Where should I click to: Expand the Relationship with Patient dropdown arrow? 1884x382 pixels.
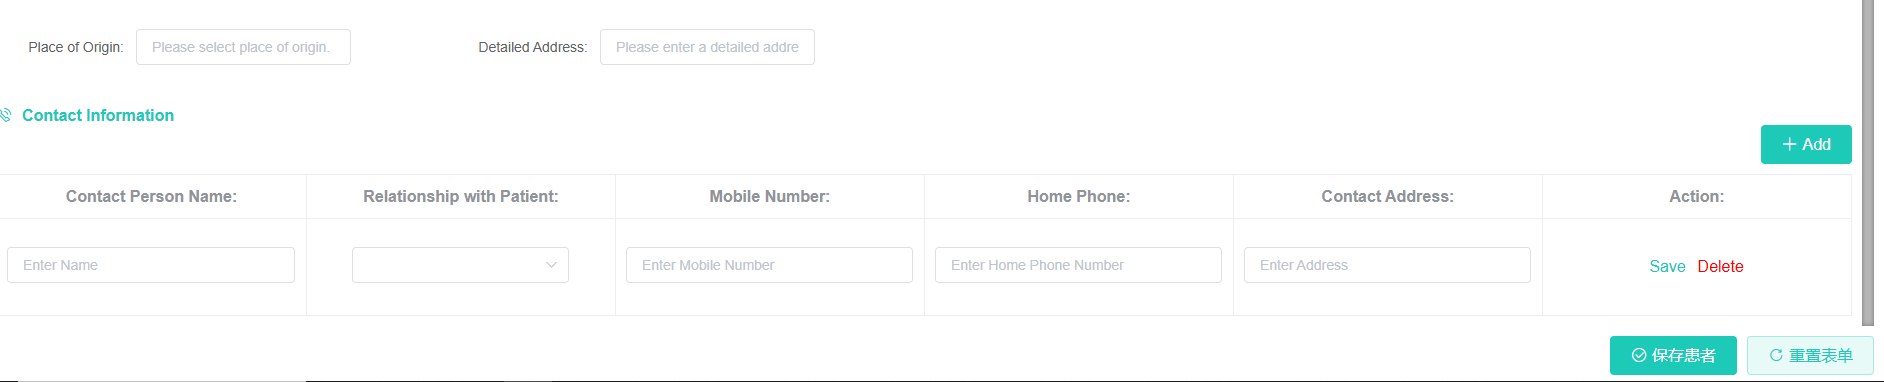click(x=551, y=265)
